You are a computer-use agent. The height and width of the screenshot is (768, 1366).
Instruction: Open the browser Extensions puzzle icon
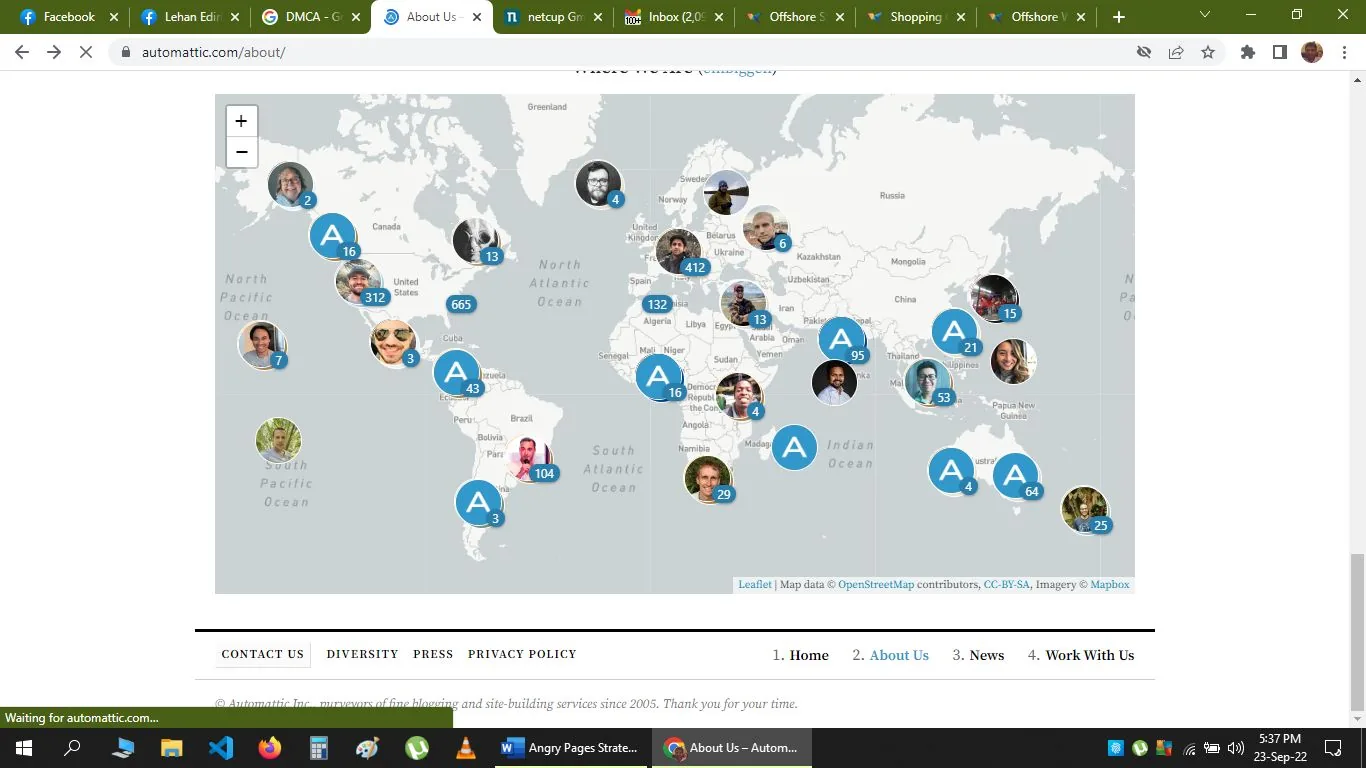pos(1247,51)
